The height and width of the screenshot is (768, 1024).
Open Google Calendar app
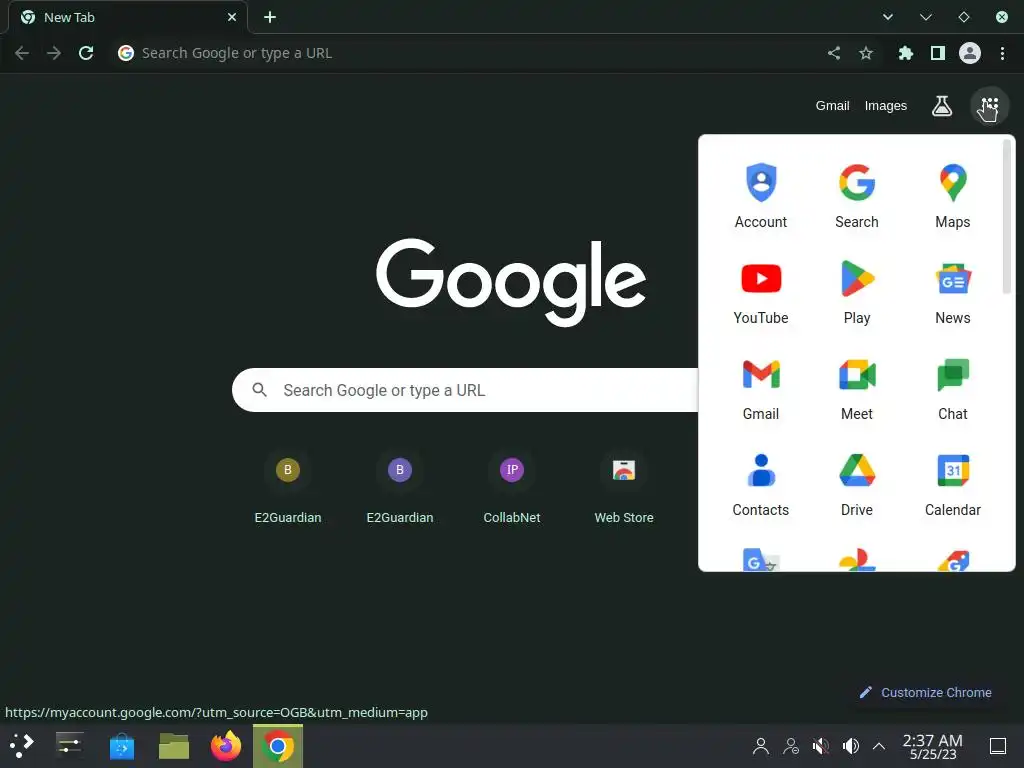pyautogui.click(x=953, y=484)
